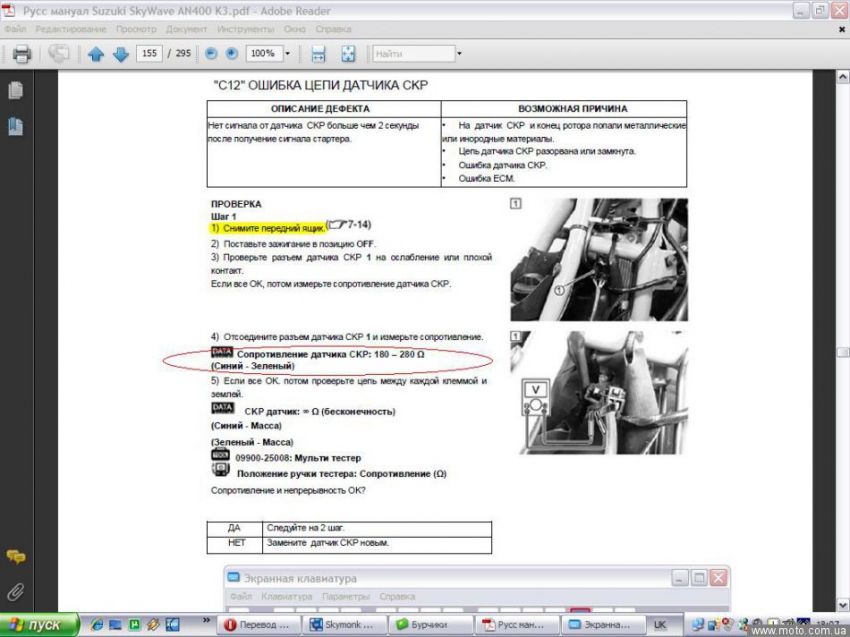Open the Документ menu
This screenshot has height=637, width=850.
pos(186,29)
